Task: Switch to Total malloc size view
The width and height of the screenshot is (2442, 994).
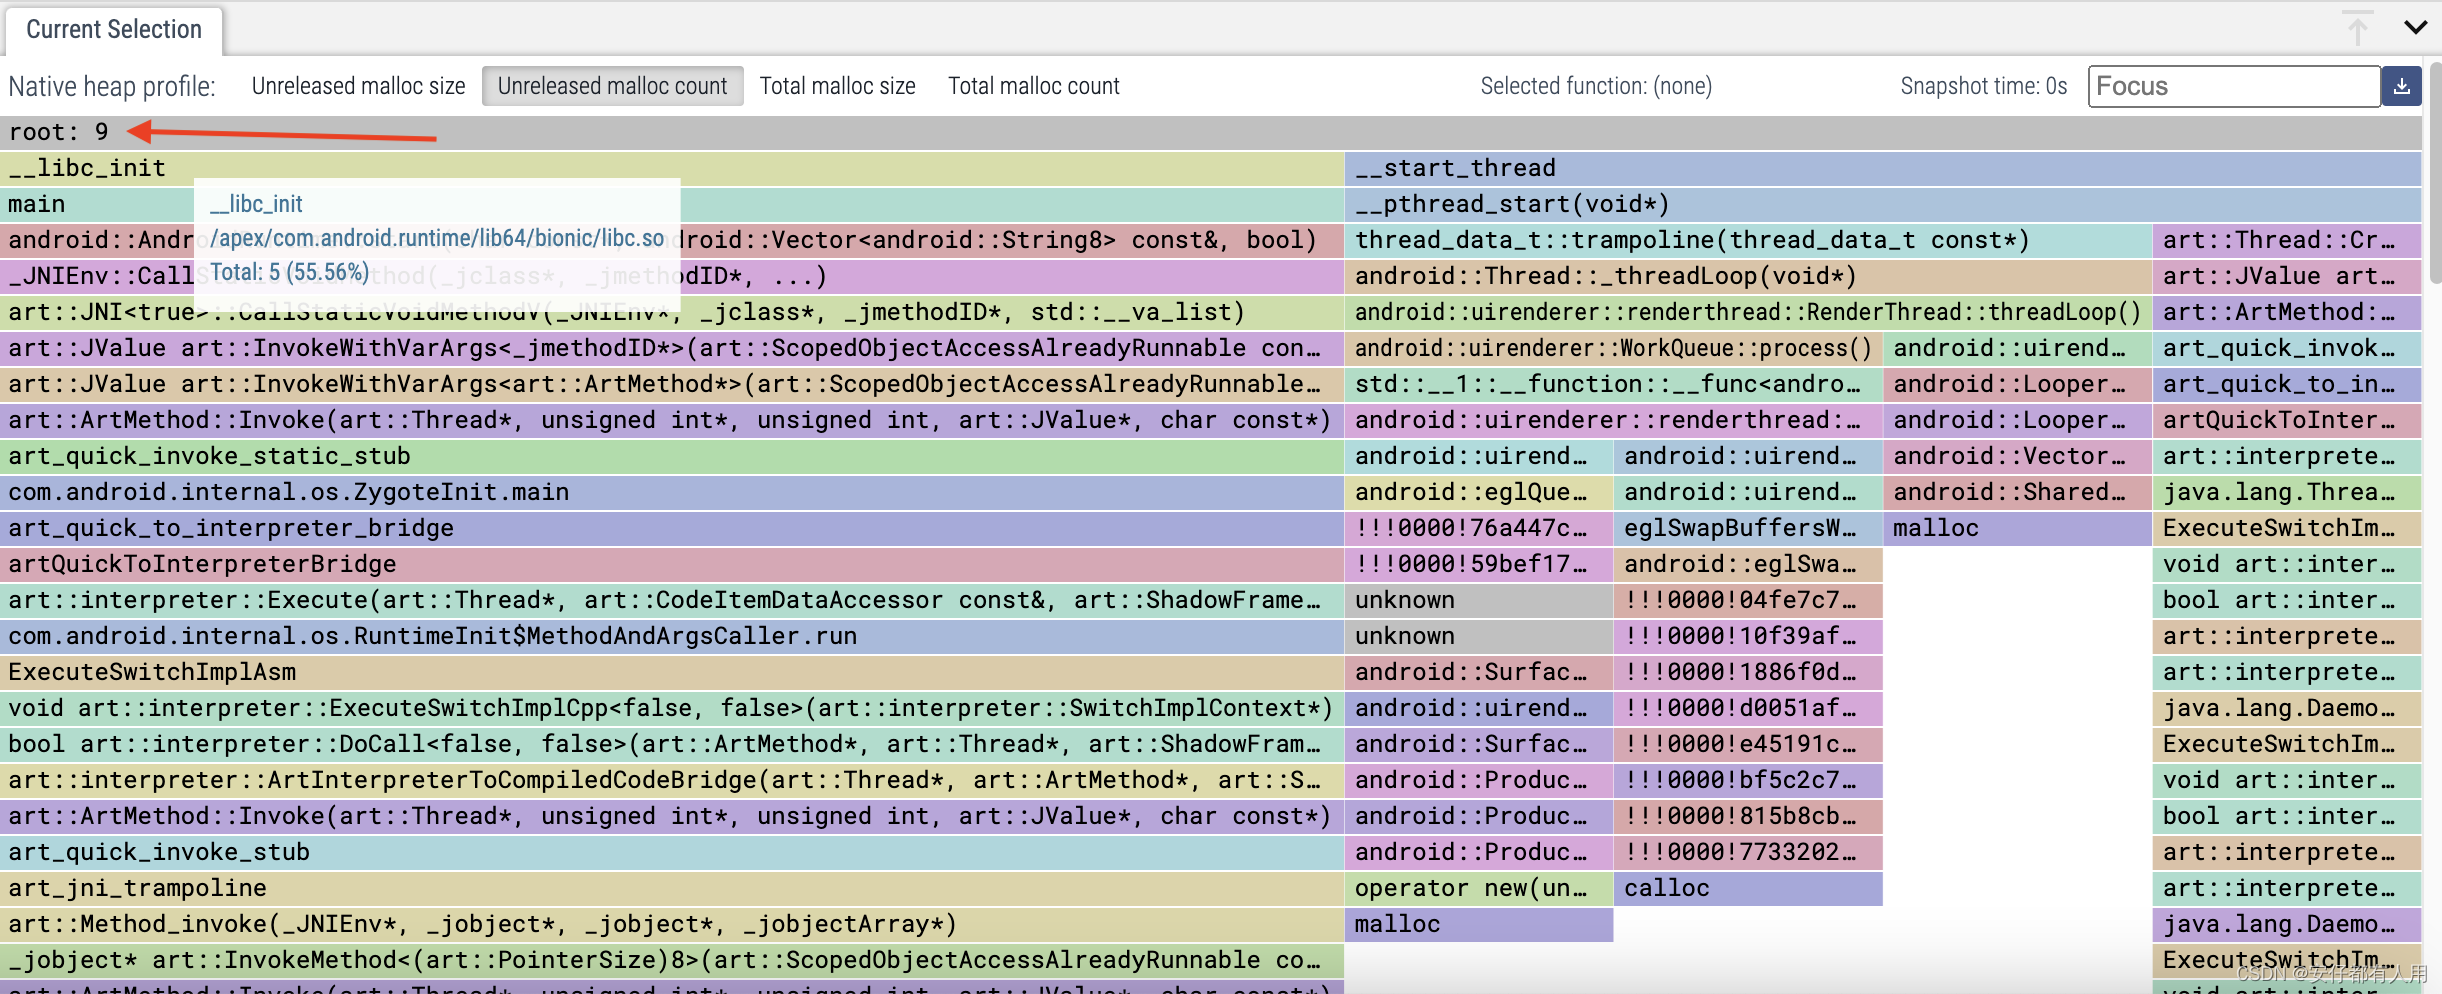Action: pos(837,86)
